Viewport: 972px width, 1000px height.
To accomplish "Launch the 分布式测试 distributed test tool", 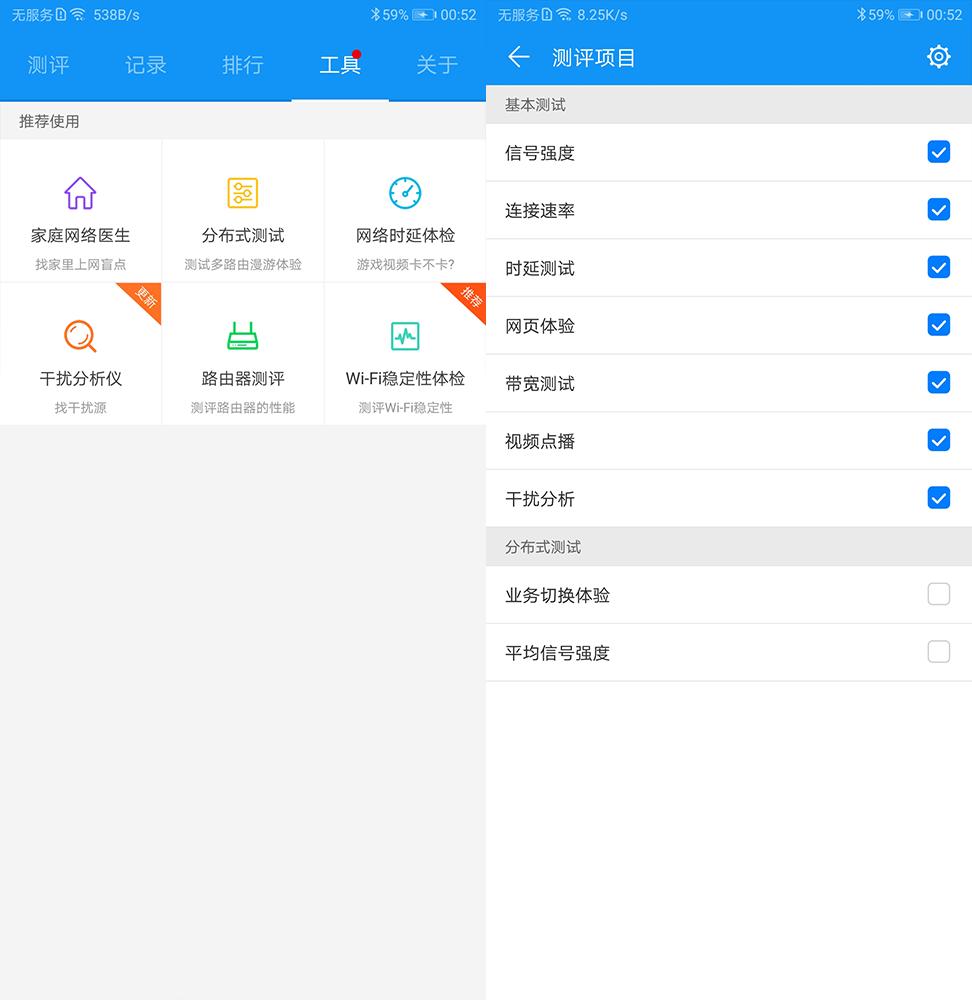I will click(x=243, y=210).
